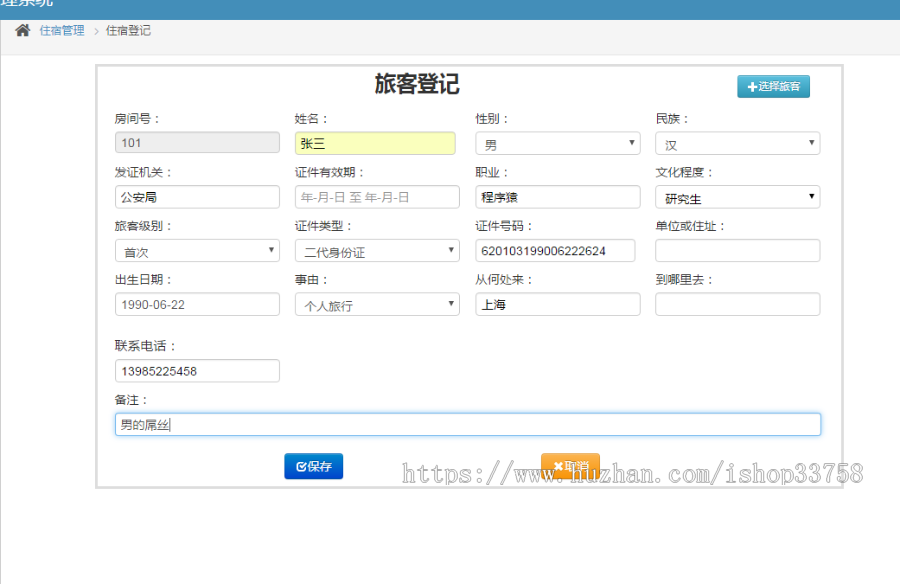Click the empty 到哪里去 field
Screen dimensions: 900x584
738,304
